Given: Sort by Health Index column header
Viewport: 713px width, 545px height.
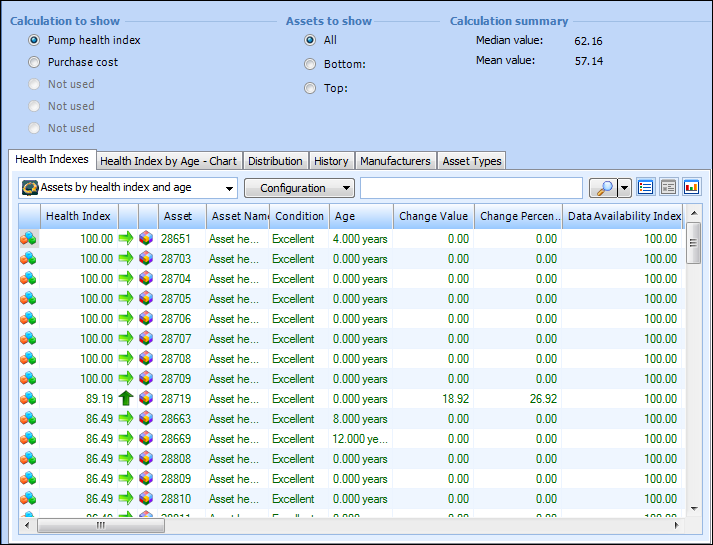Looking at the screenshot, I should click(78, 216).
